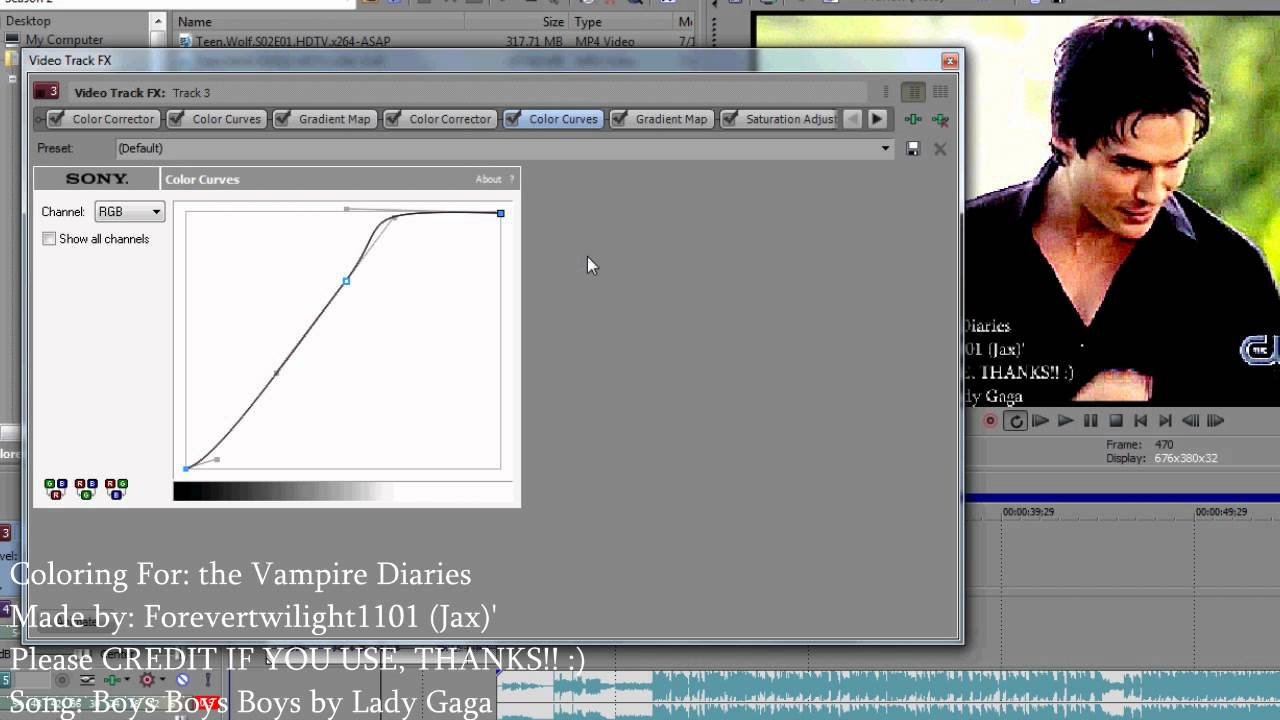The image size is (1280, 720).
Task: Click the track 5 mute circle icon
Action: click(182, 680)
